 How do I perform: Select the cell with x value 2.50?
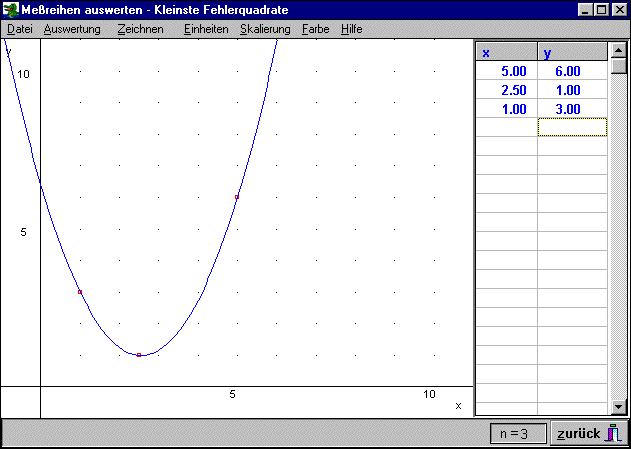(506, 90)
